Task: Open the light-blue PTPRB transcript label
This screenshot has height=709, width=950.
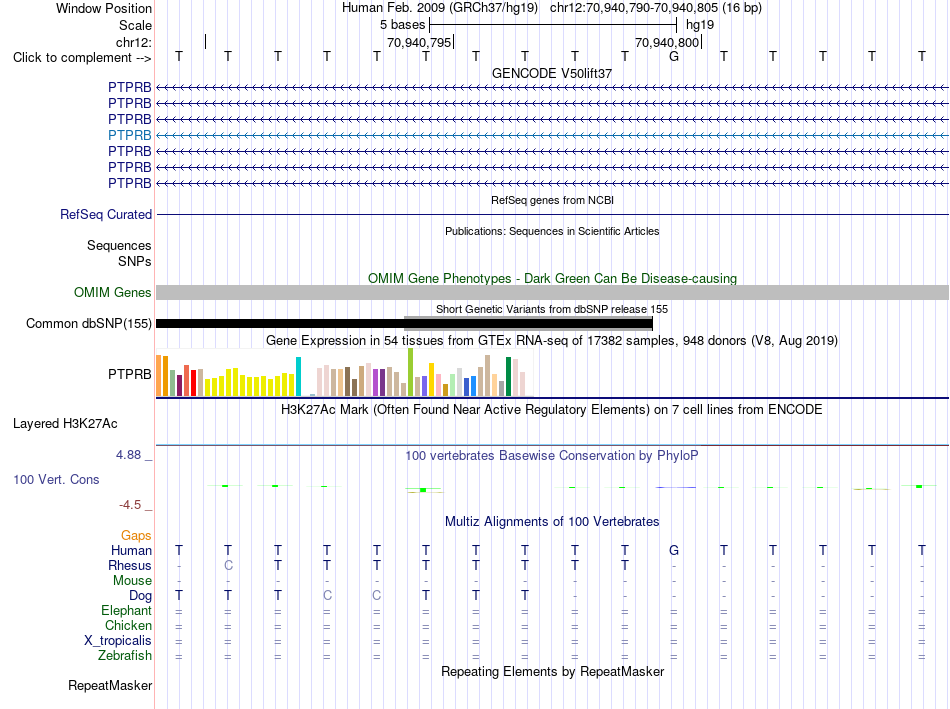Action: 130,135
